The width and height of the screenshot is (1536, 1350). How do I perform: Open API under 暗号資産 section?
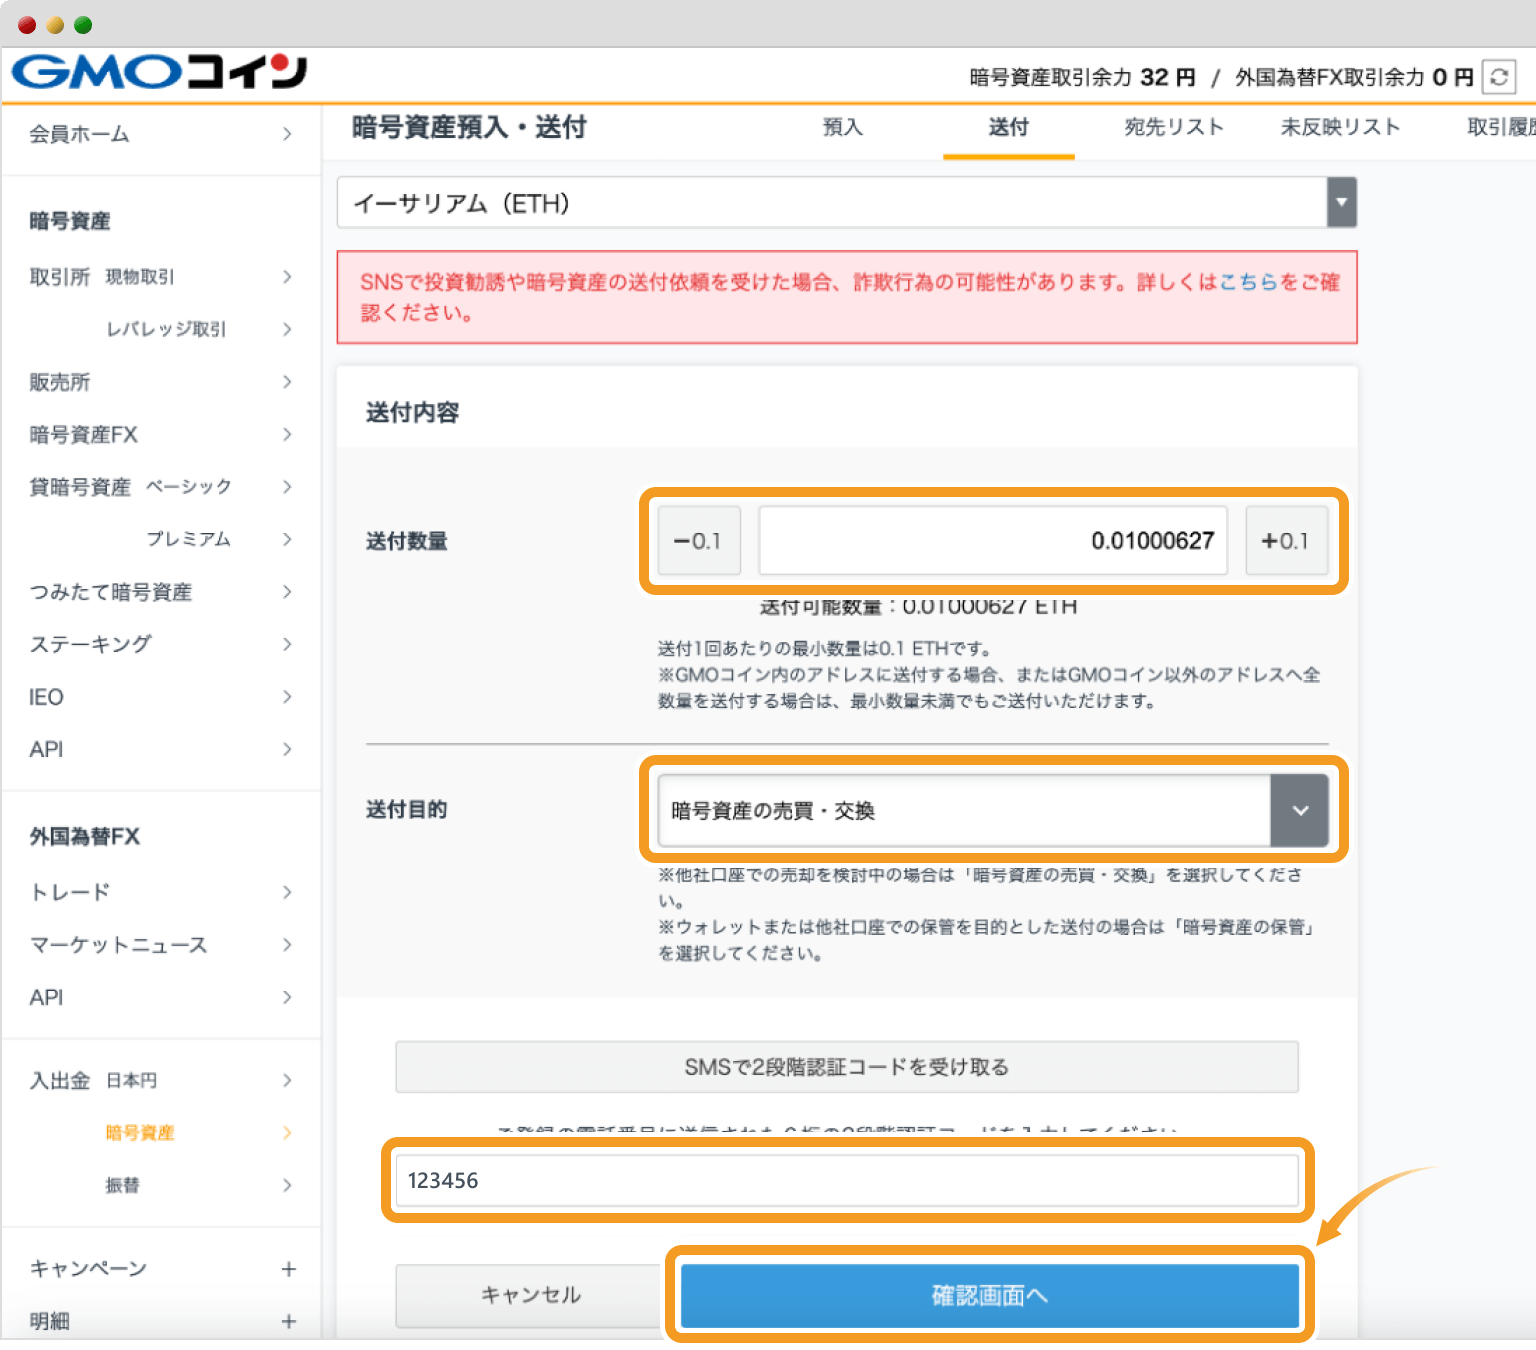point(161,749)
